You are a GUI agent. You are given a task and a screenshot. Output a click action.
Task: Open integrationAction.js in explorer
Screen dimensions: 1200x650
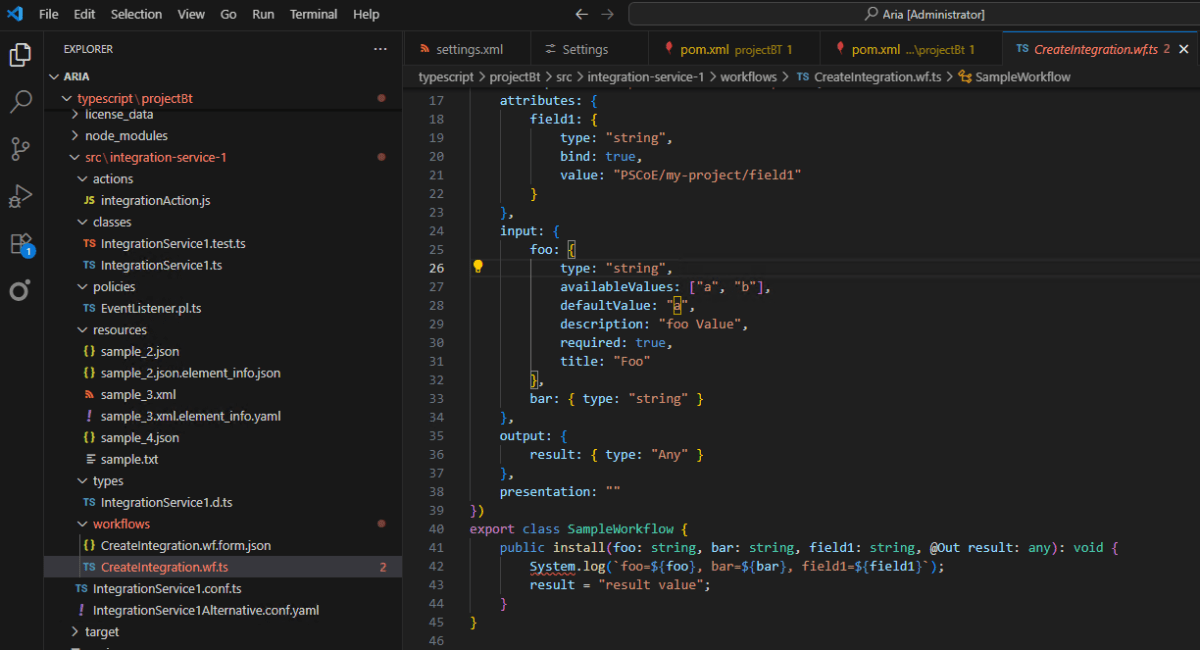[x=155, y=201]
